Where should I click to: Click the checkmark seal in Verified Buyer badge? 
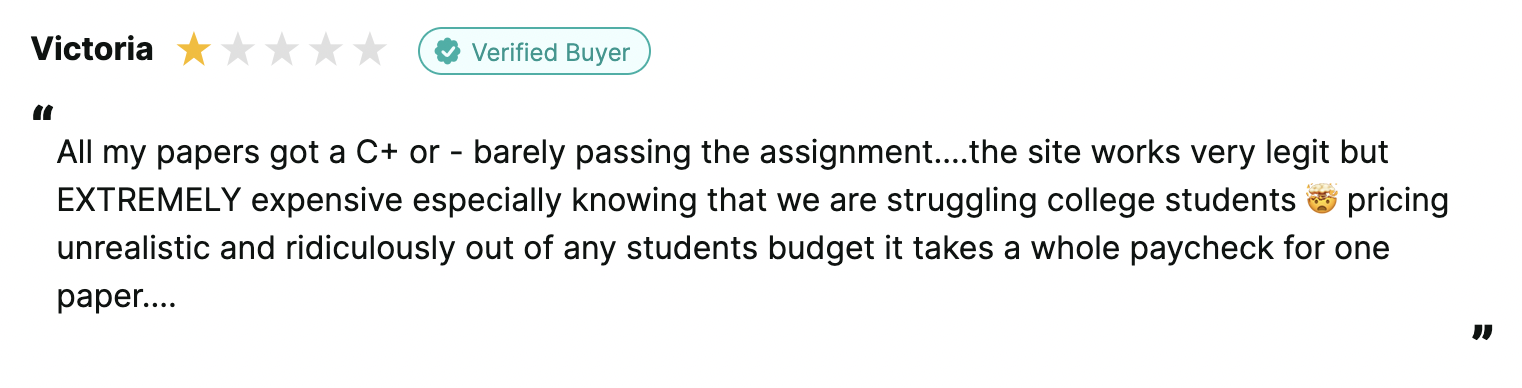coord(447,51)
